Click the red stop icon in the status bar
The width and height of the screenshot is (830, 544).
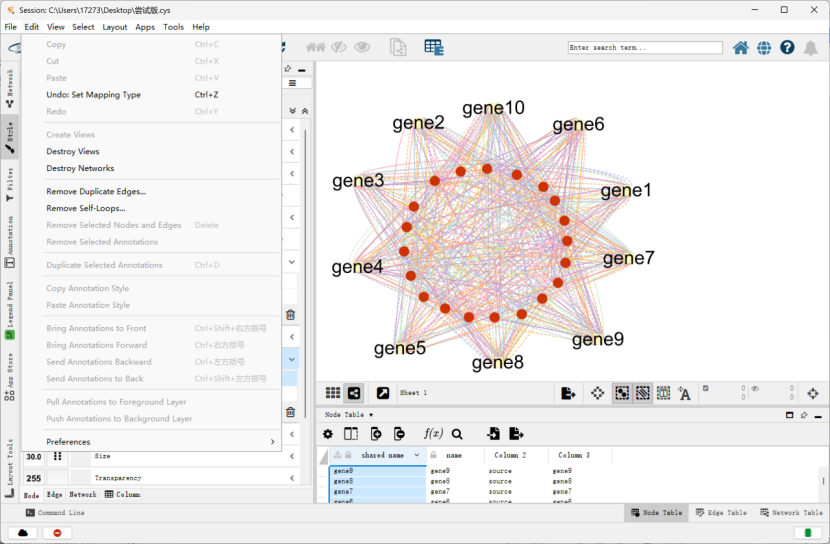57,533
